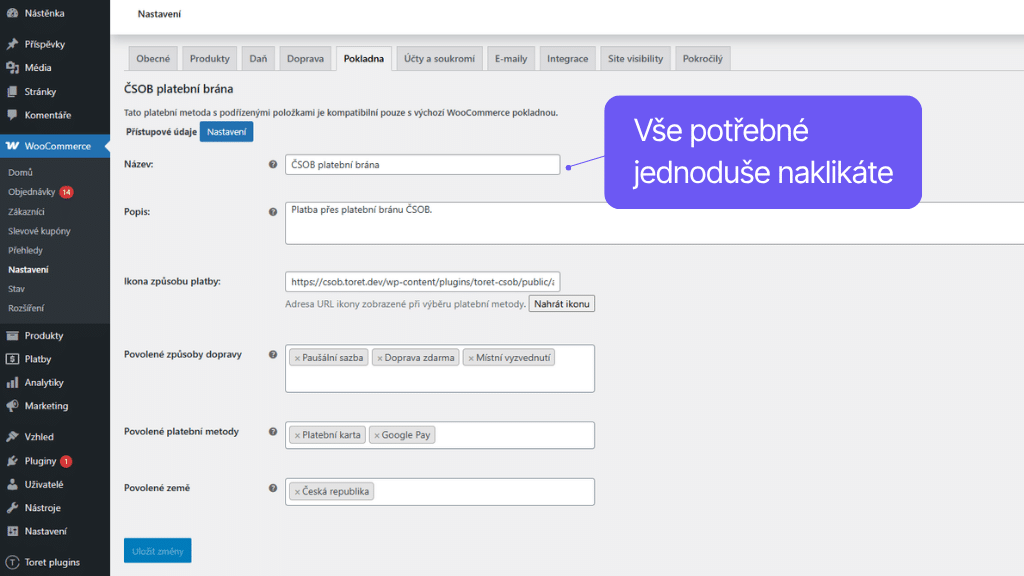The image size is (1024, 576).
Task: Open the Analytiky bar chart icon
Action: point(12,382)
